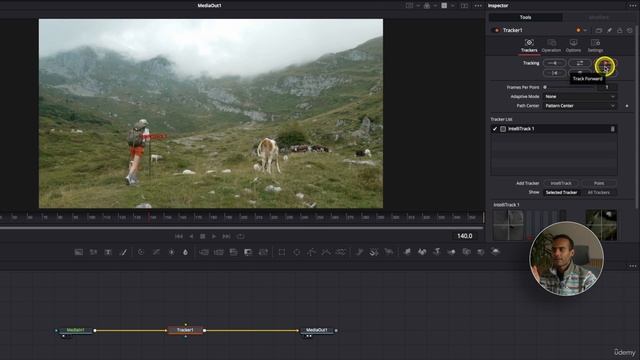Click IntelliTrack 1 color swatch
Viewport: 640px width, 360px height.
[503, 129]
